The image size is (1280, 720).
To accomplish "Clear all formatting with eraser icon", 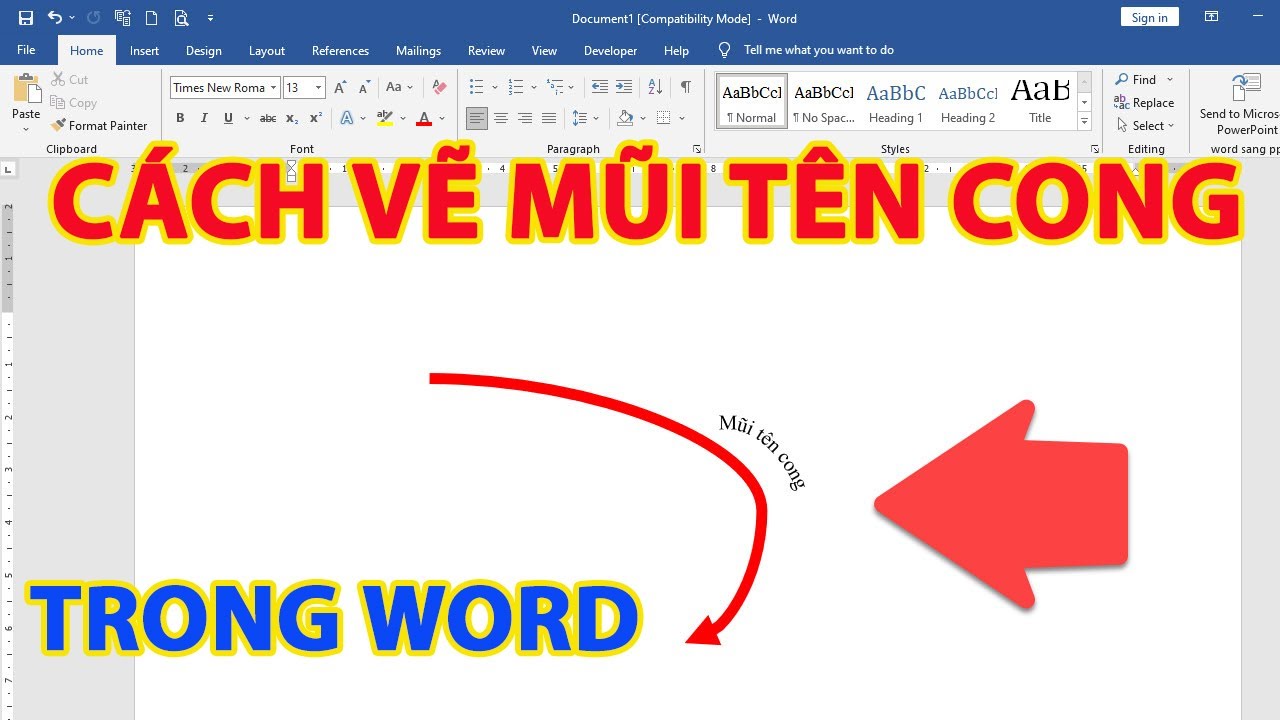I will pyautogui.click(x=439, y=87).
